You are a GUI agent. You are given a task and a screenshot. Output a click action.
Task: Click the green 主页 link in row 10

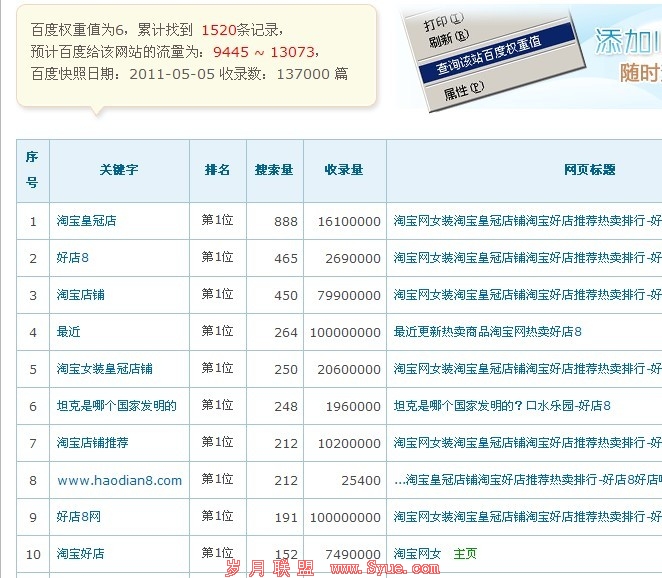465,553
